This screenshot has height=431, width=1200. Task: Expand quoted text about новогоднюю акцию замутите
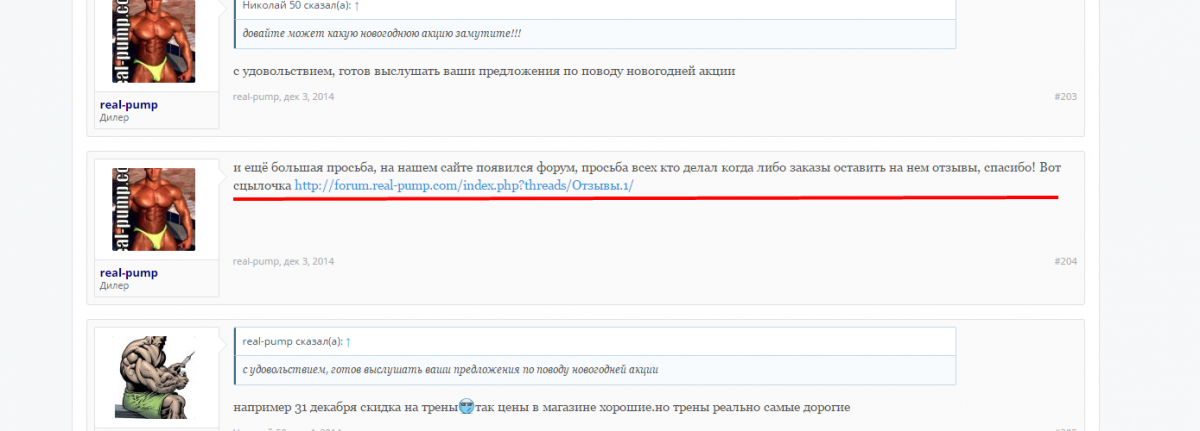[382, 33]
